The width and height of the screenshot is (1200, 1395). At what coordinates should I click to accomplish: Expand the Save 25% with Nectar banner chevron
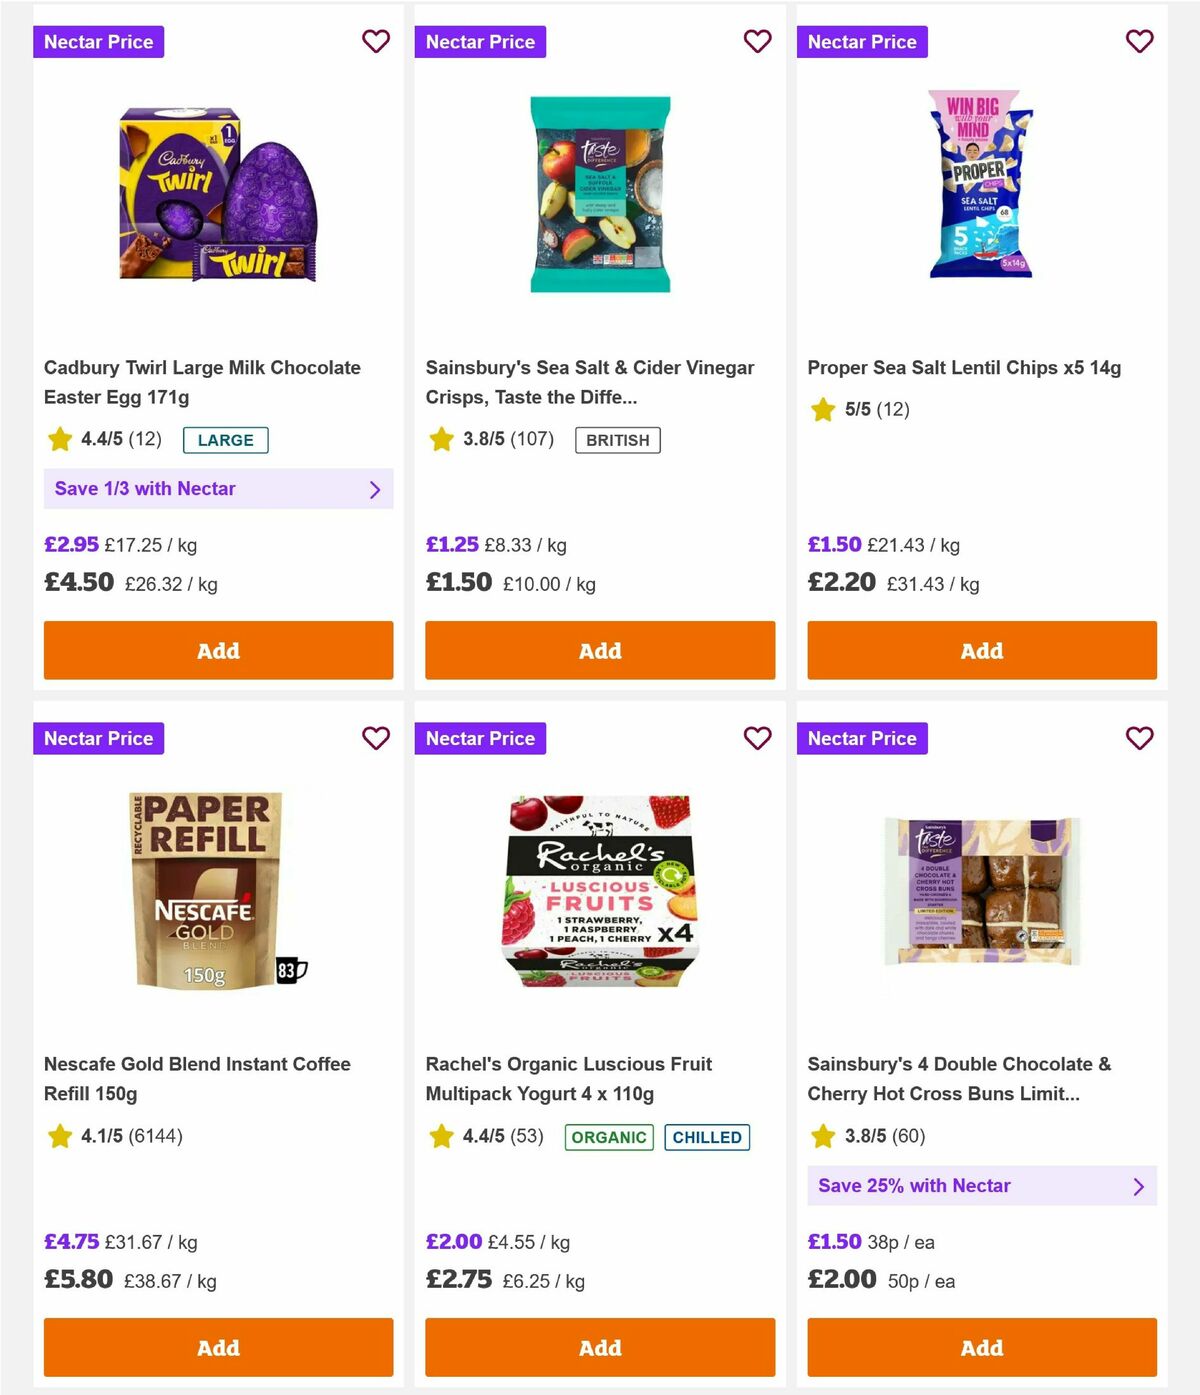[x=1138, y=1186]
